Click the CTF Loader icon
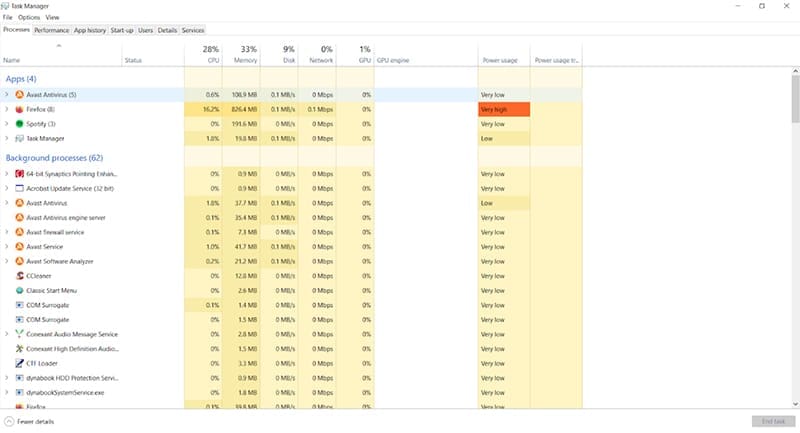Viewport: 800px width, 433px height. pyautogui.click(x=19, y=363)
